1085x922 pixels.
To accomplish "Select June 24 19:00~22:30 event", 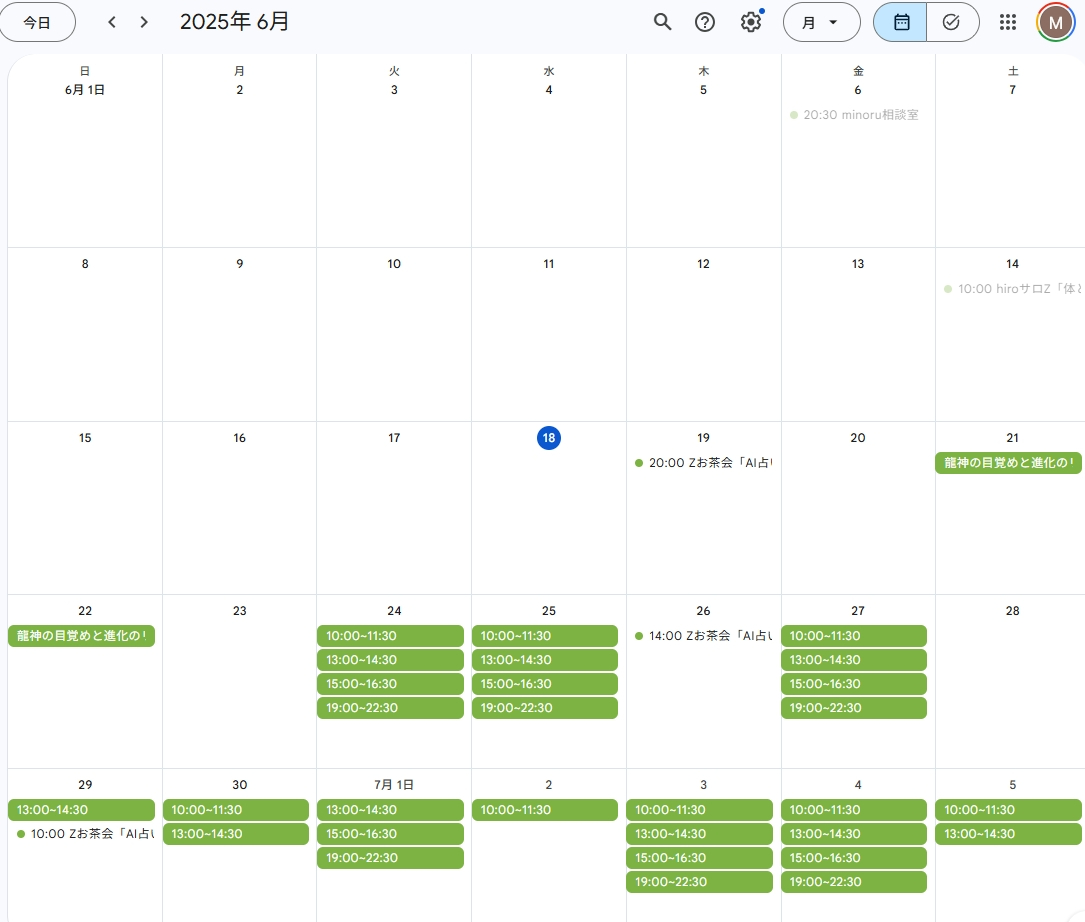I will click(390, 708).
